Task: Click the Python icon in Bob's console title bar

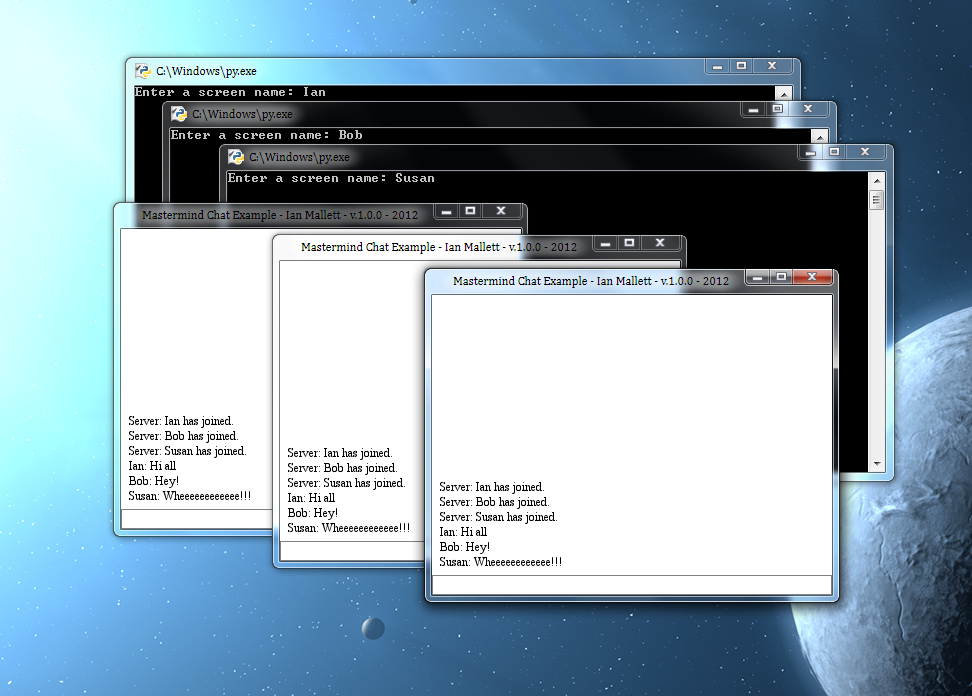Action: coord(179,114)
